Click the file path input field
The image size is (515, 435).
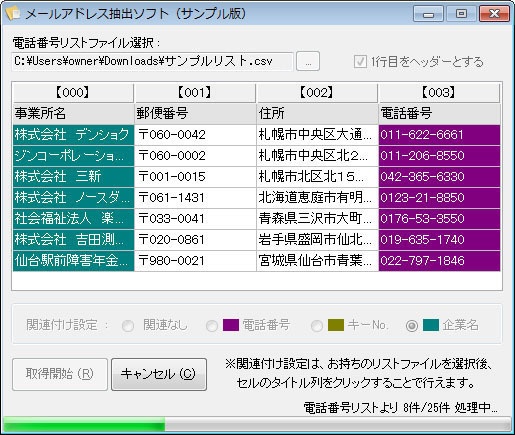[153, 61]
